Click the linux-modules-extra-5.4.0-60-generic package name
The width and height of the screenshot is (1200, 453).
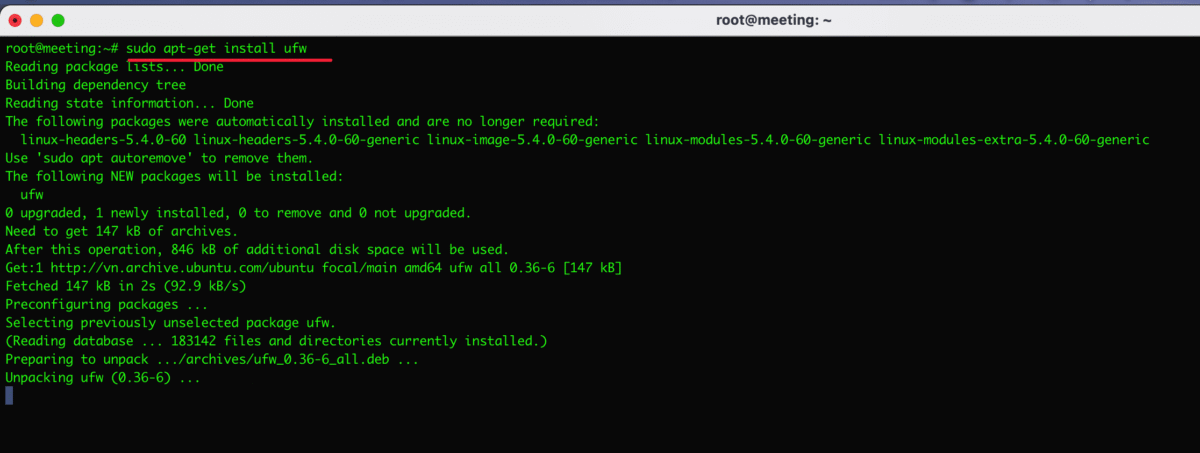point(1014,140)
